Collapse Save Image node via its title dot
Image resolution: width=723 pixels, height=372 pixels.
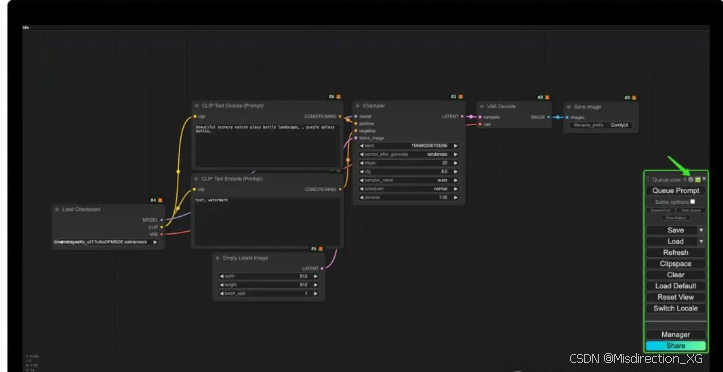tap(569, 107)
